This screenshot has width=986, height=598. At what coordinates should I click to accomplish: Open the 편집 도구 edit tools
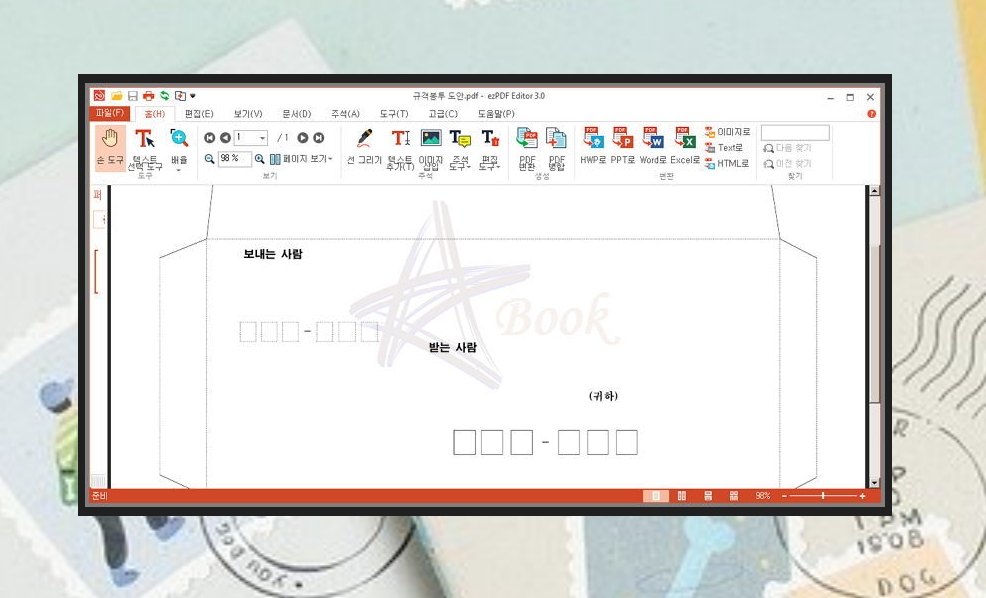(x=489, y=148)
